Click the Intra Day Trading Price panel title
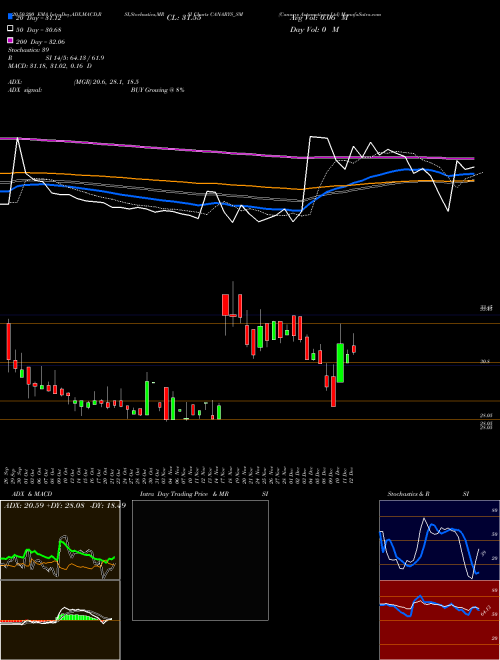Image resolution: width=500 pixels, height=660 pixels. tap(184, 494)
